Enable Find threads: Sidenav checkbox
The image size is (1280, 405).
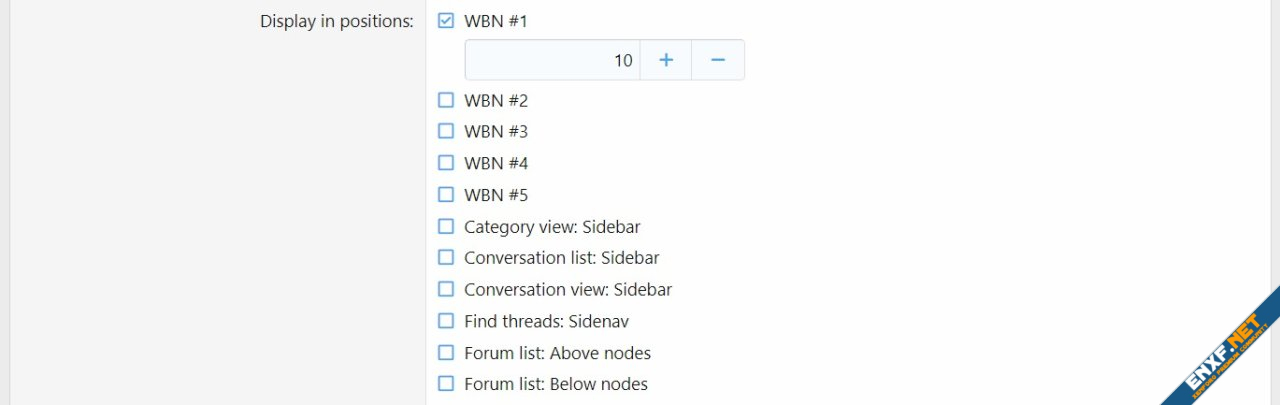click(x=446, y=321)
